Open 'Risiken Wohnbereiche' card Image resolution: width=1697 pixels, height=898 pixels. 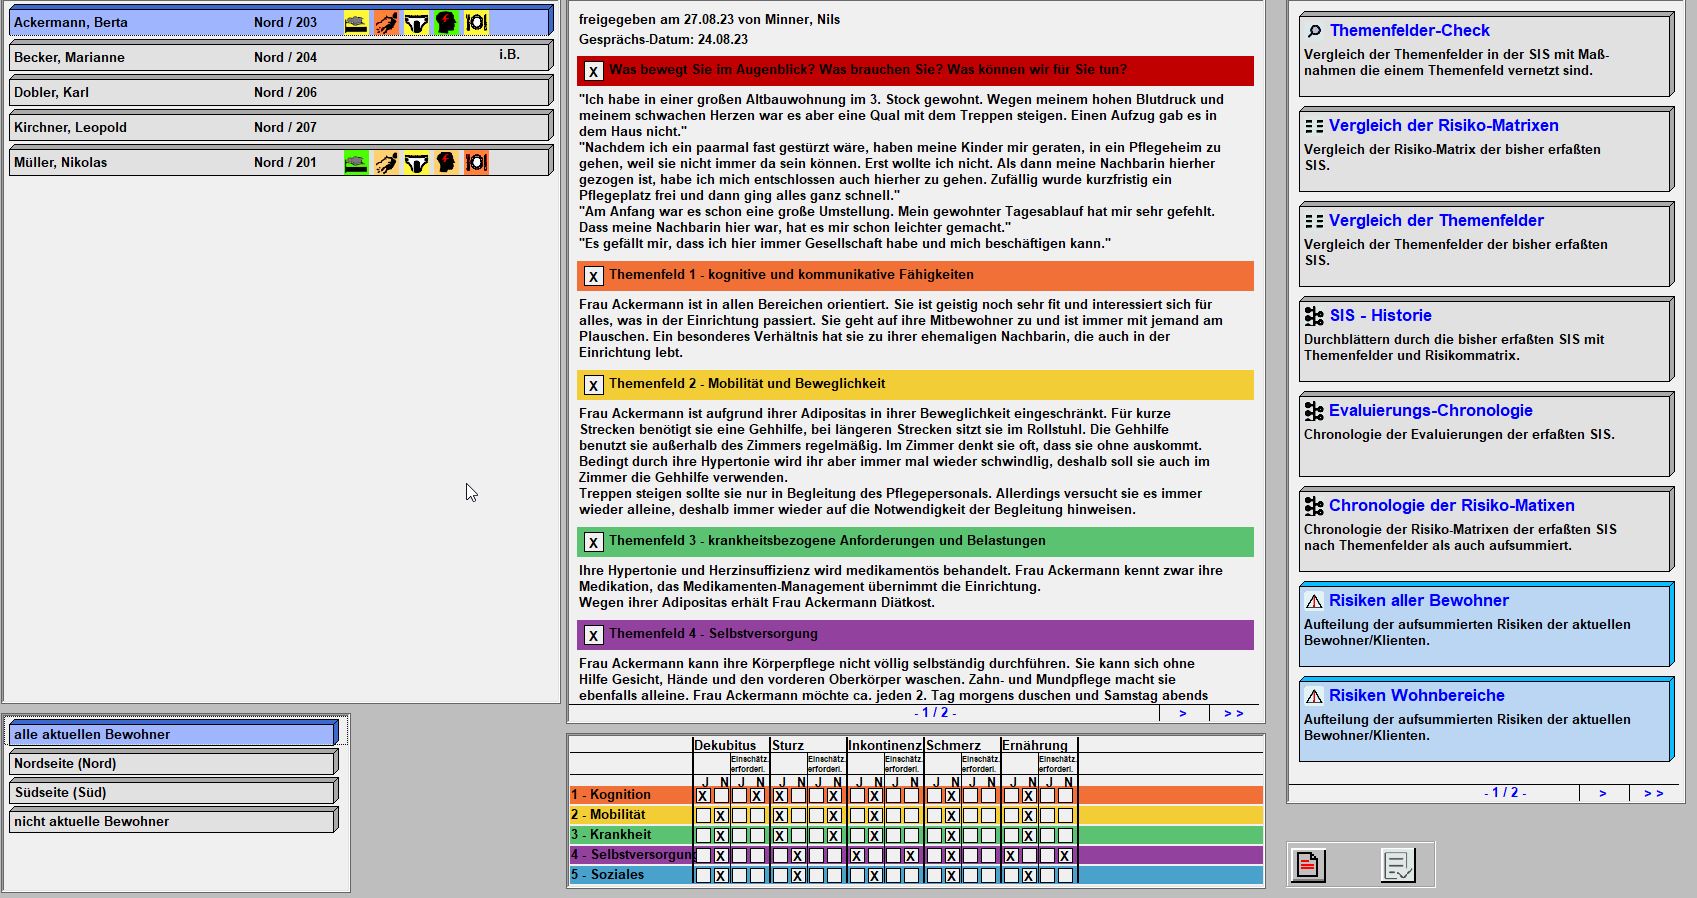(x=1486, y=720)
